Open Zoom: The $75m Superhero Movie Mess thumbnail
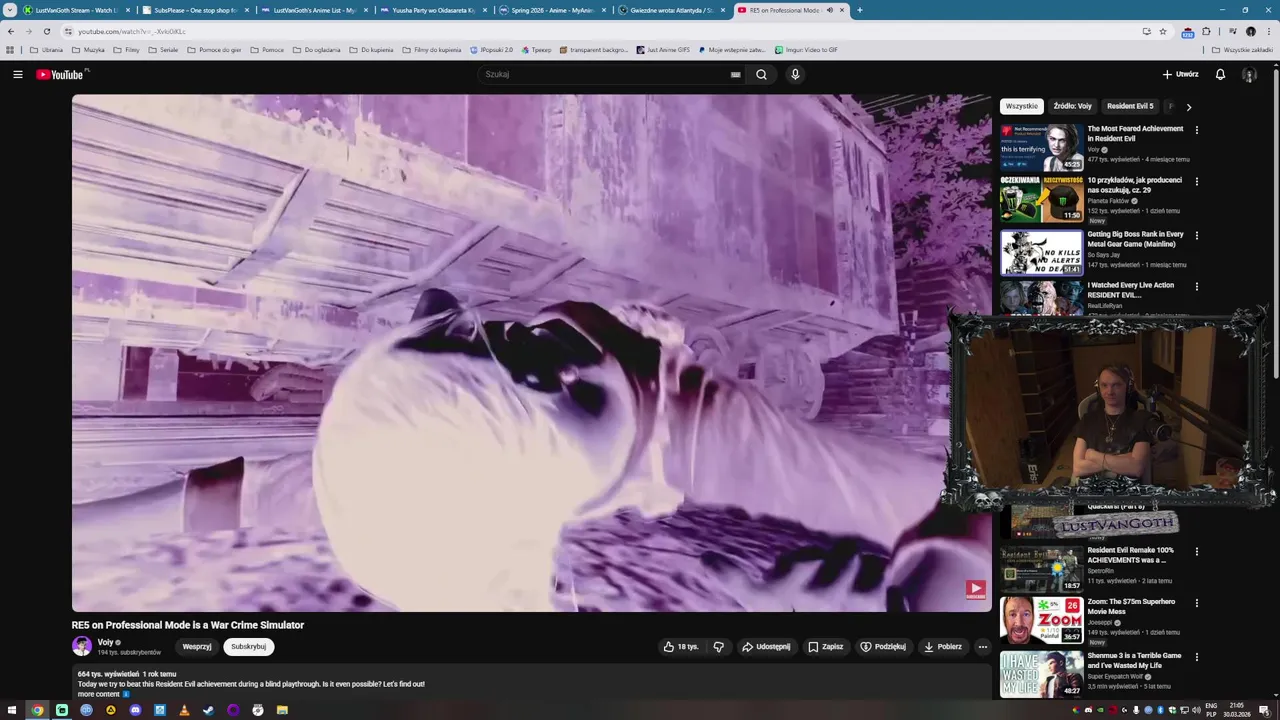 [1042, 620]
